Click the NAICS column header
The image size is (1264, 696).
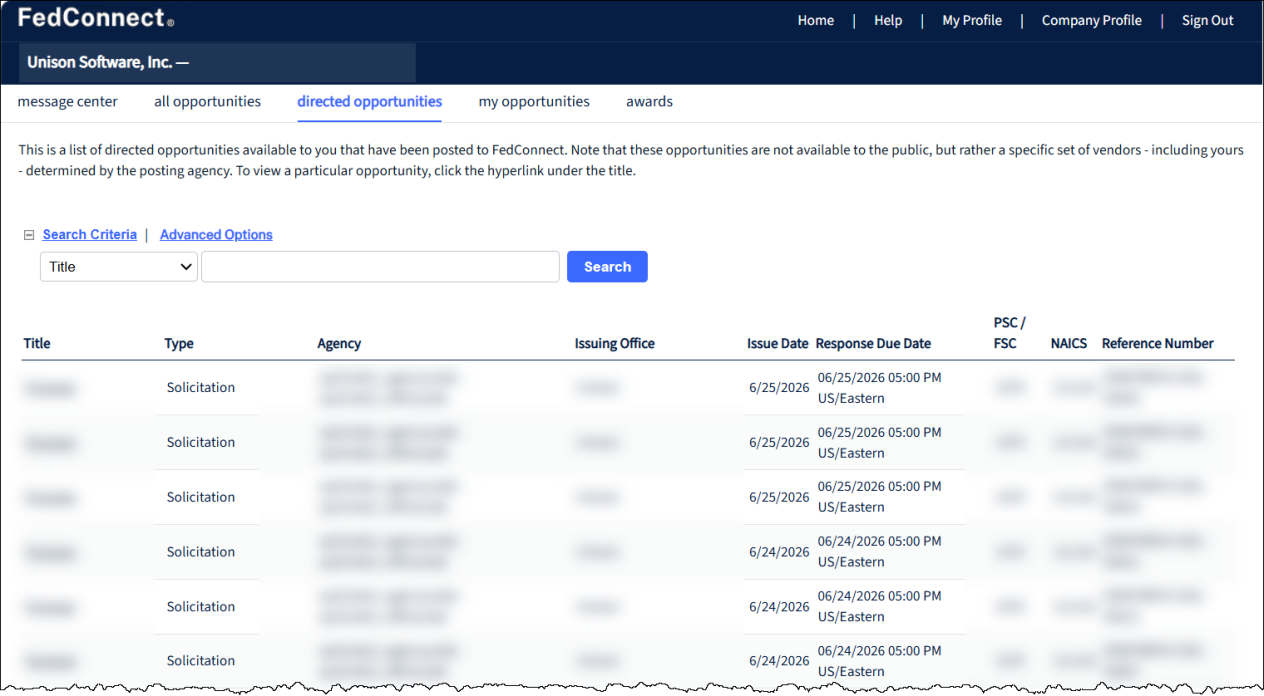(1069, 344)
